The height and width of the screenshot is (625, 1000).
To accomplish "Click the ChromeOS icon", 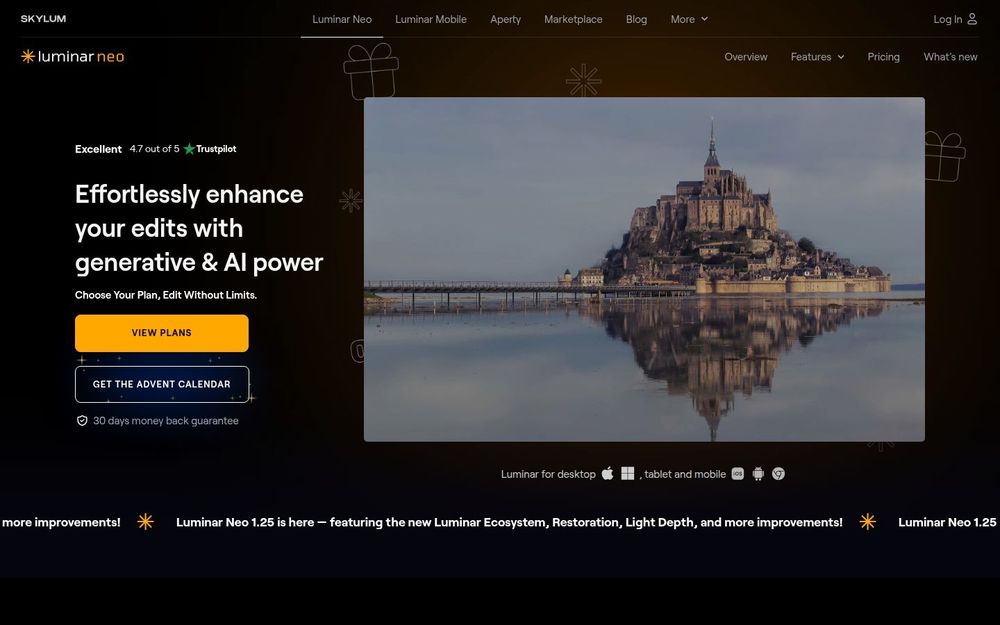I will [778, 474].
